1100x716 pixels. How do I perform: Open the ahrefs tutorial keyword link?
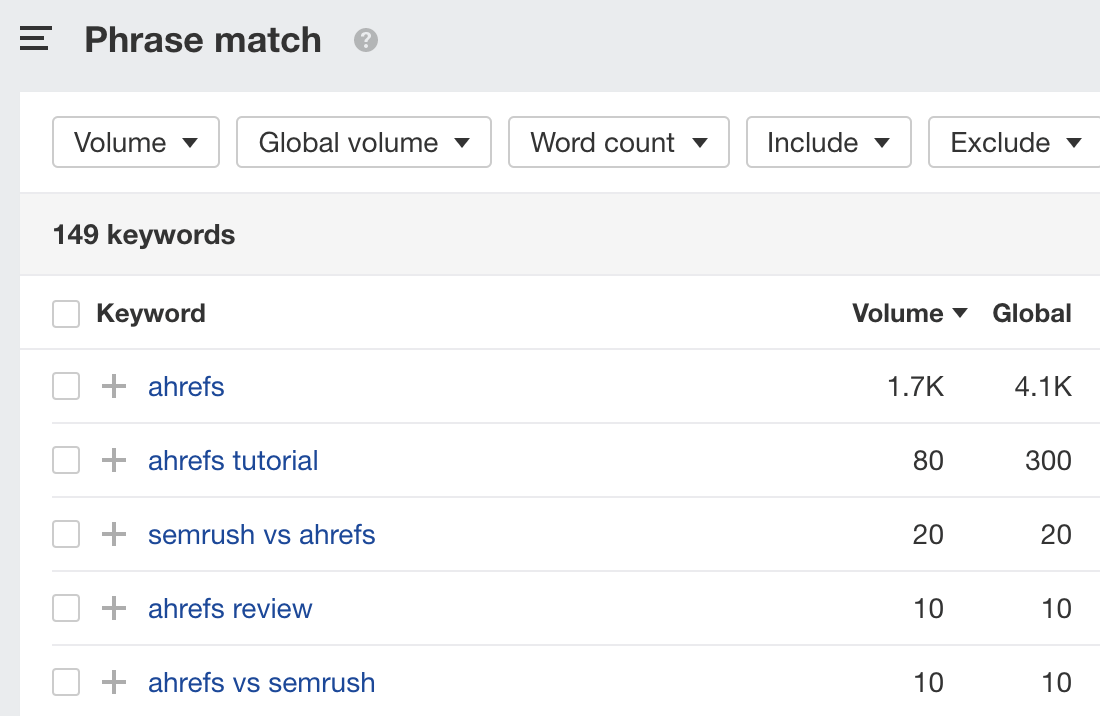point(233,460)
